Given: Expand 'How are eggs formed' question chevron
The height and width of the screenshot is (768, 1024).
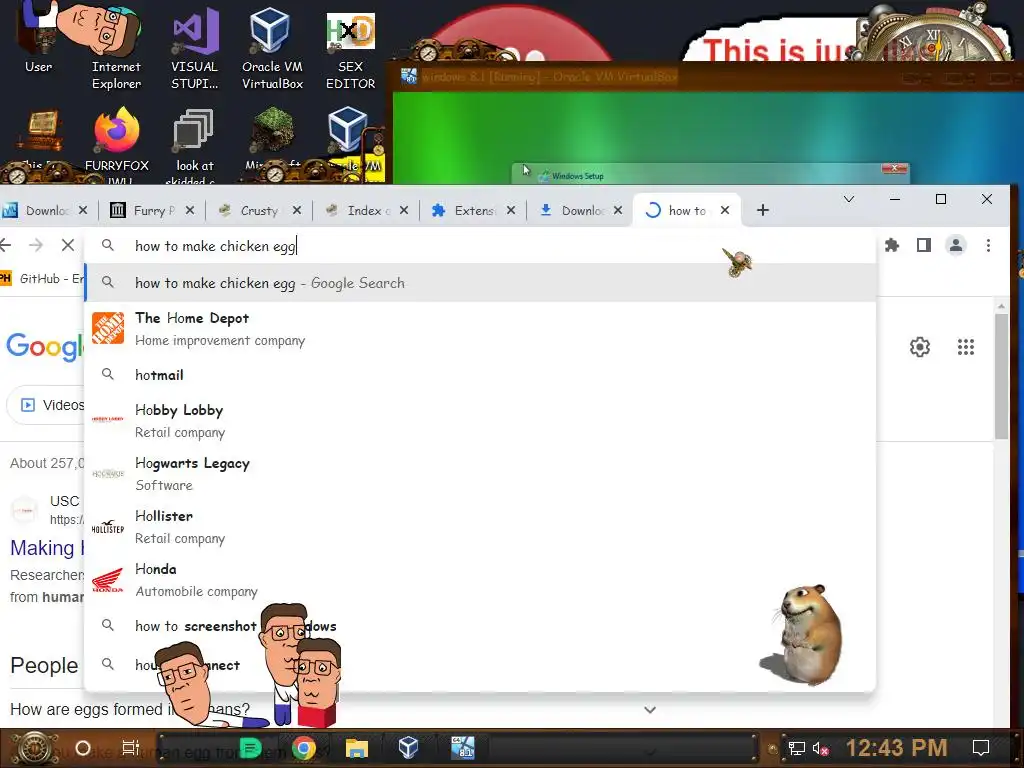Looking at the screenshot, I should [x=650, y=710].
